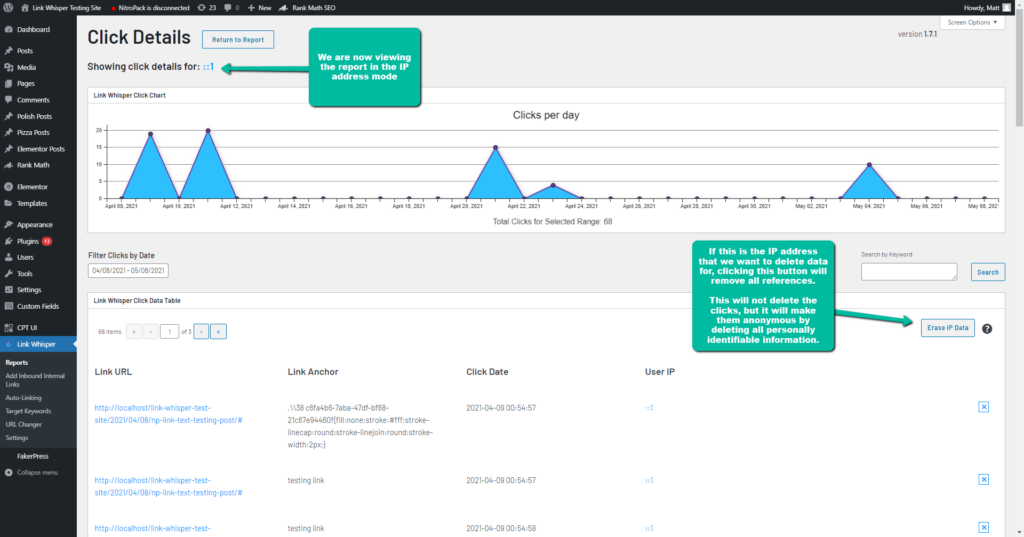Open the comments bubble in admin bar
This screenshot has height=537, width=1024.
click(x=231, y=8)
